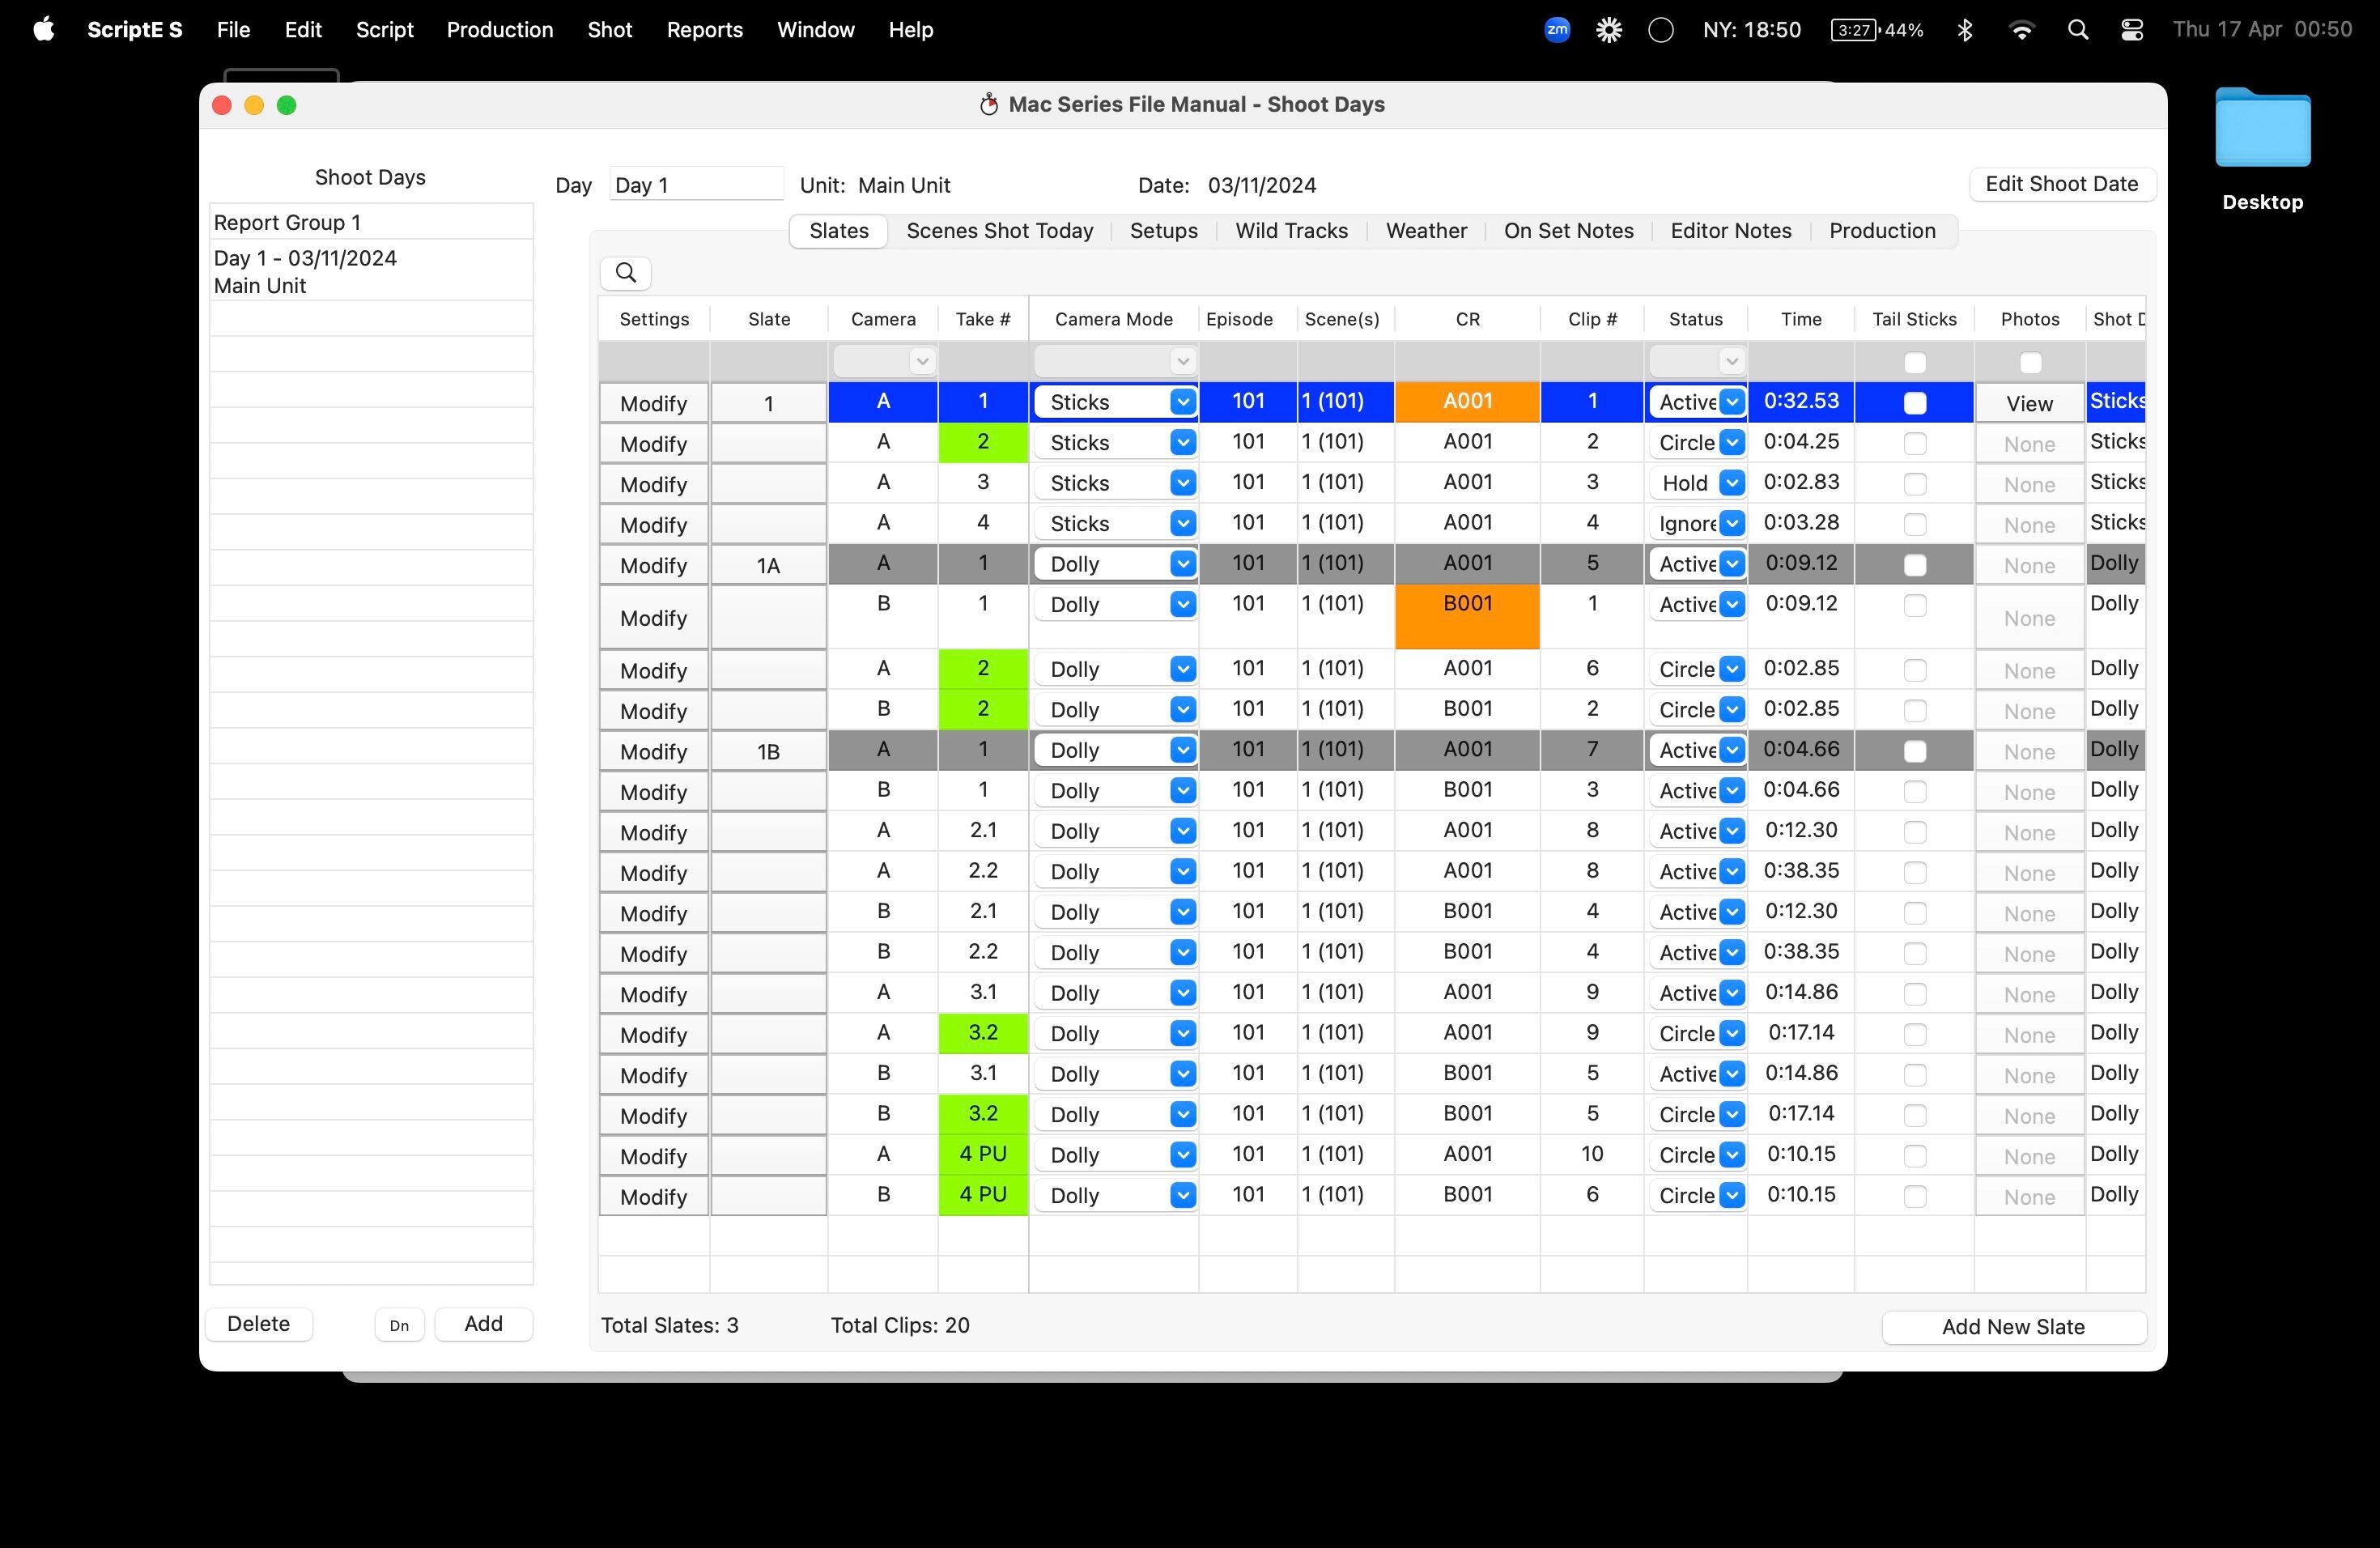Open Control Center from the menu bar
The height and width of the screenshot is (1548, 2380).
2132,30
